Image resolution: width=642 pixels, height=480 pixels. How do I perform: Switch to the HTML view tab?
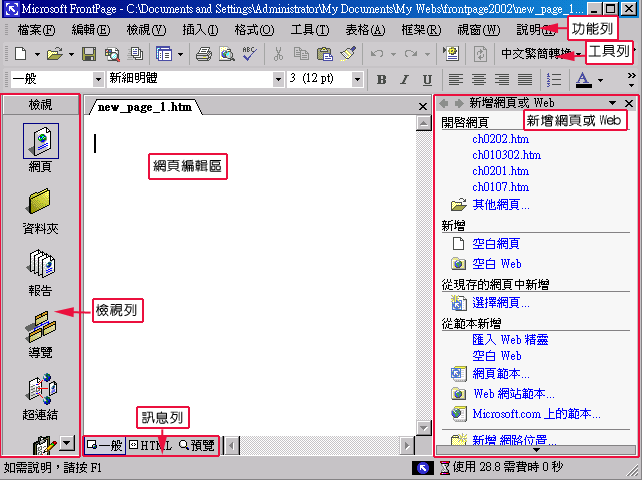[150, 445]
